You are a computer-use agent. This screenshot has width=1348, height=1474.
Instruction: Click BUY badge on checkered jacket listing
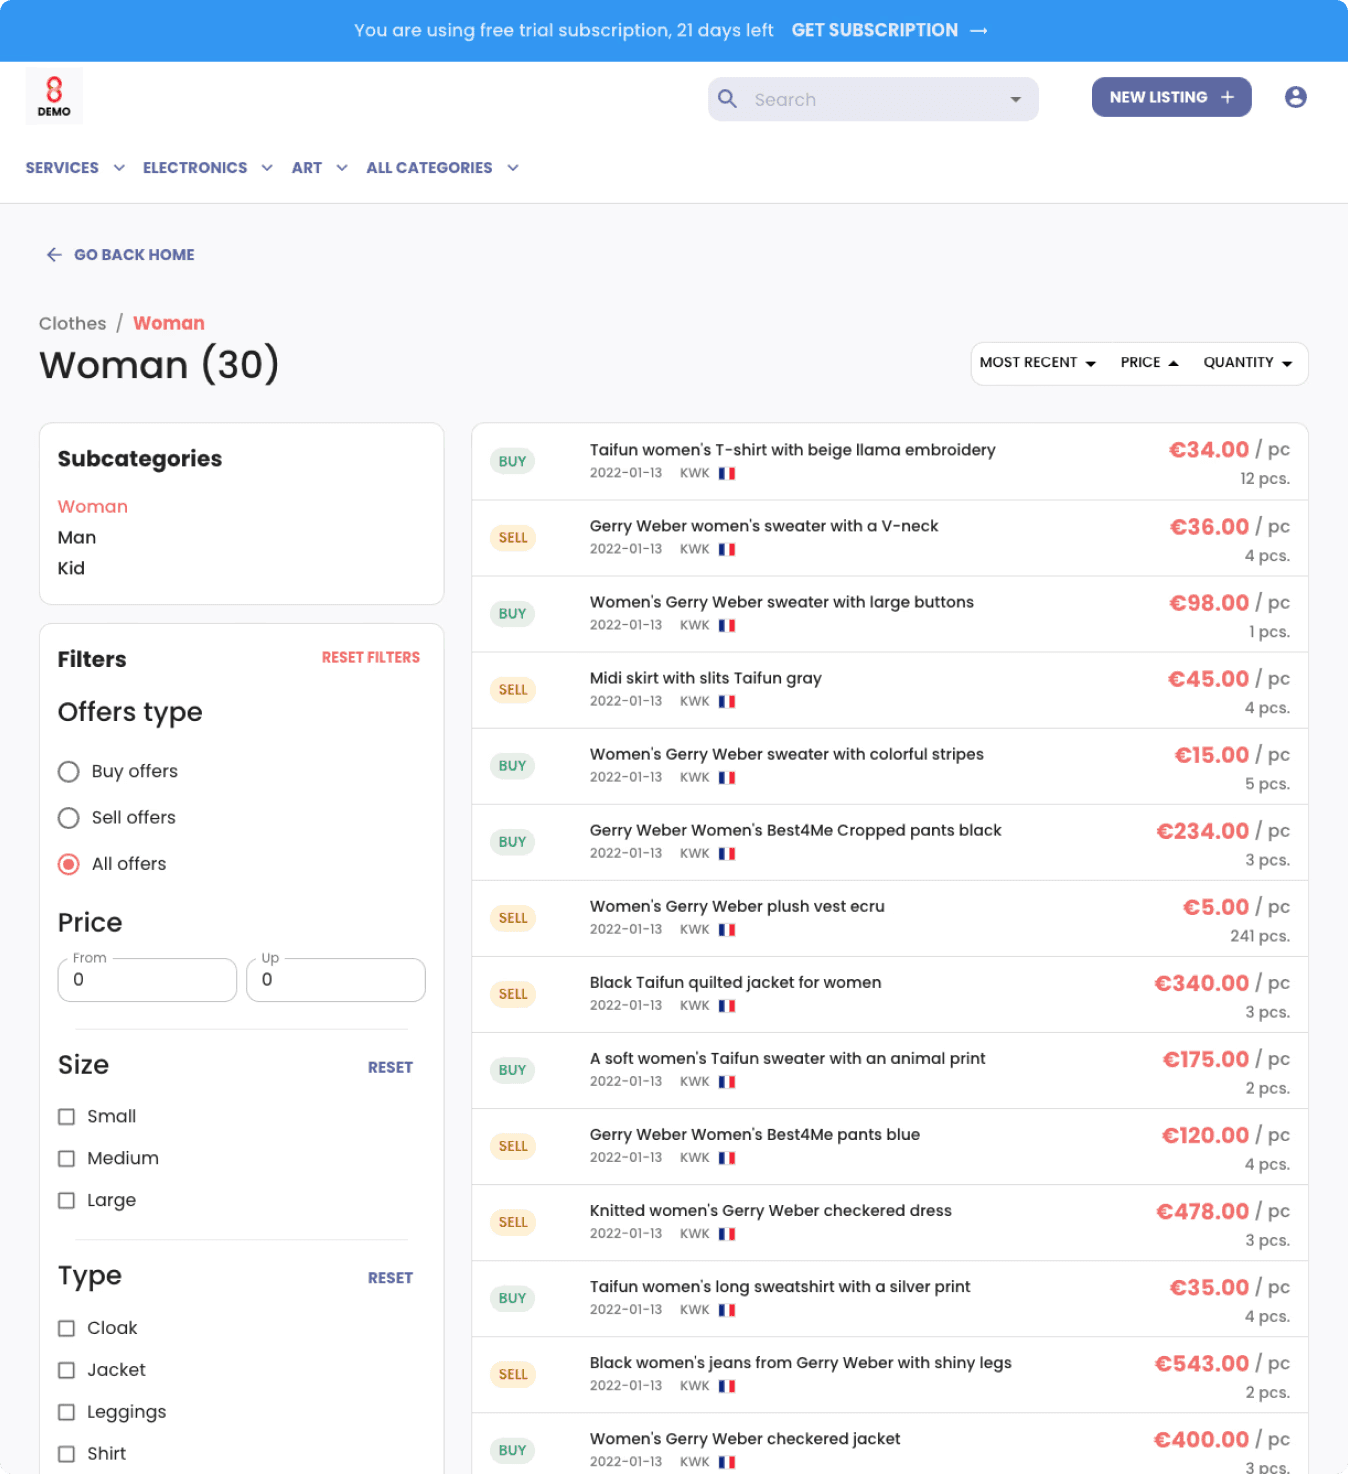[x=512, y=1450]
